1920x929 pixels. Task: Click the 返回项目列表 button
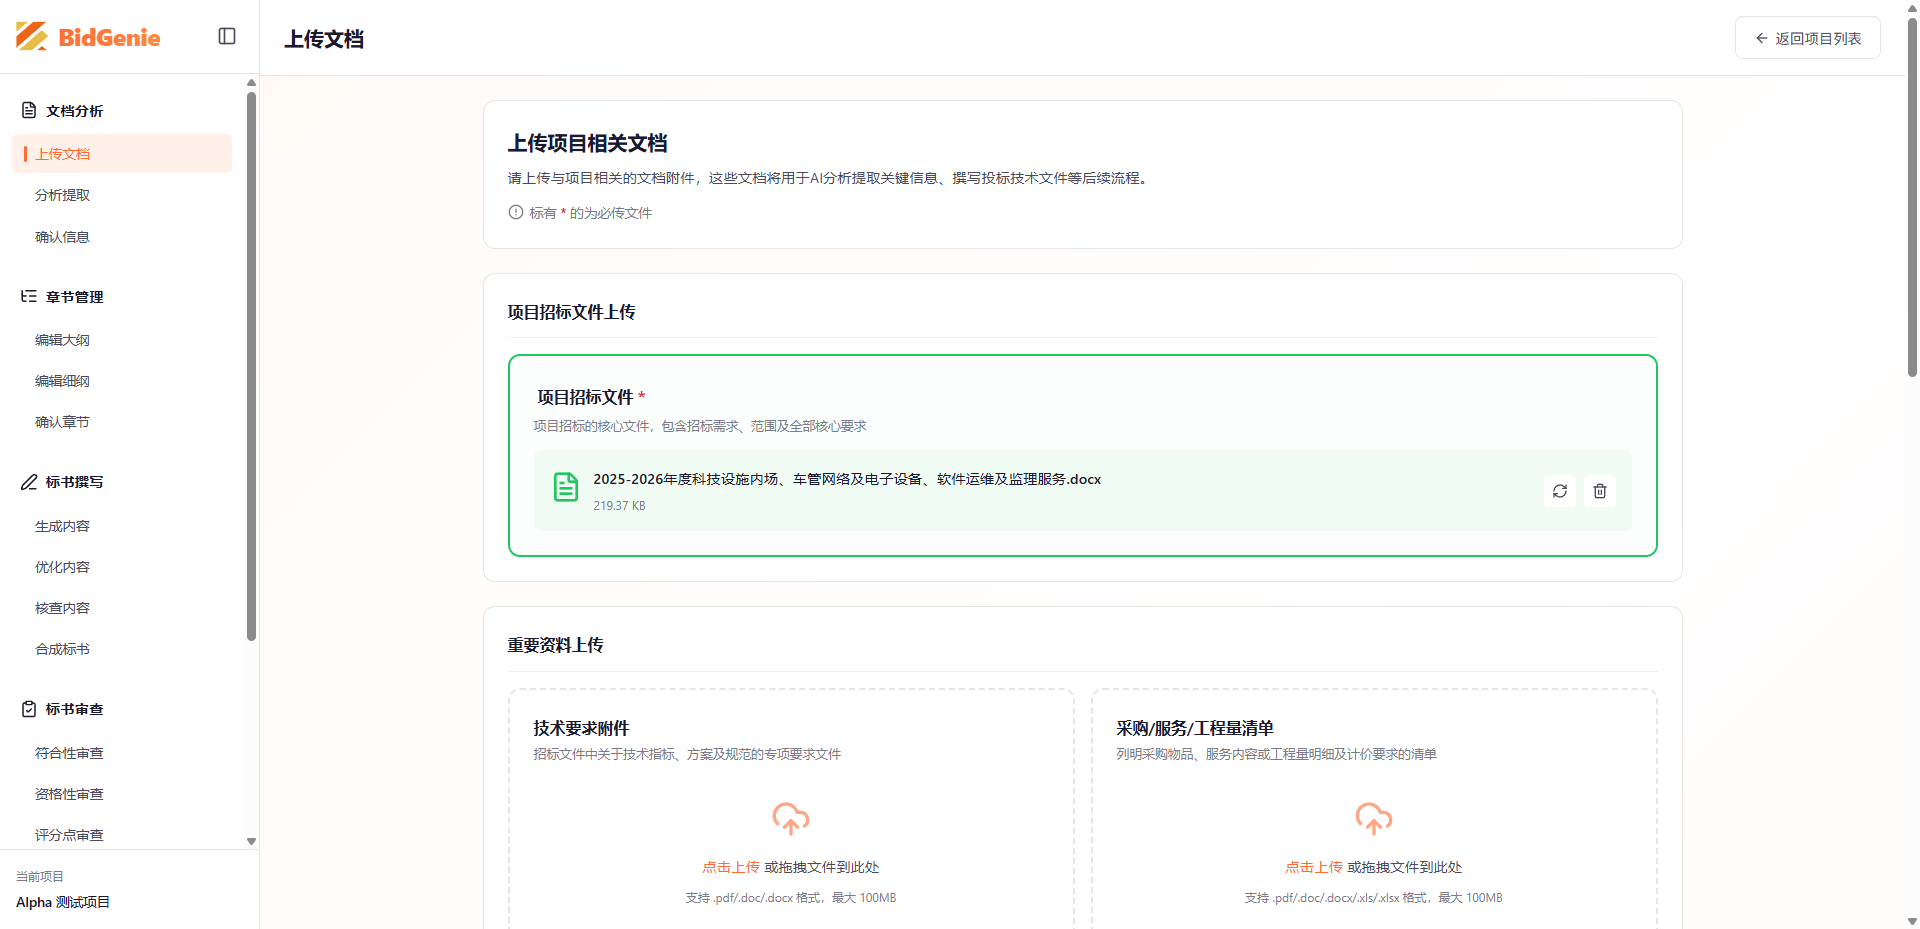coord(1807,38)
